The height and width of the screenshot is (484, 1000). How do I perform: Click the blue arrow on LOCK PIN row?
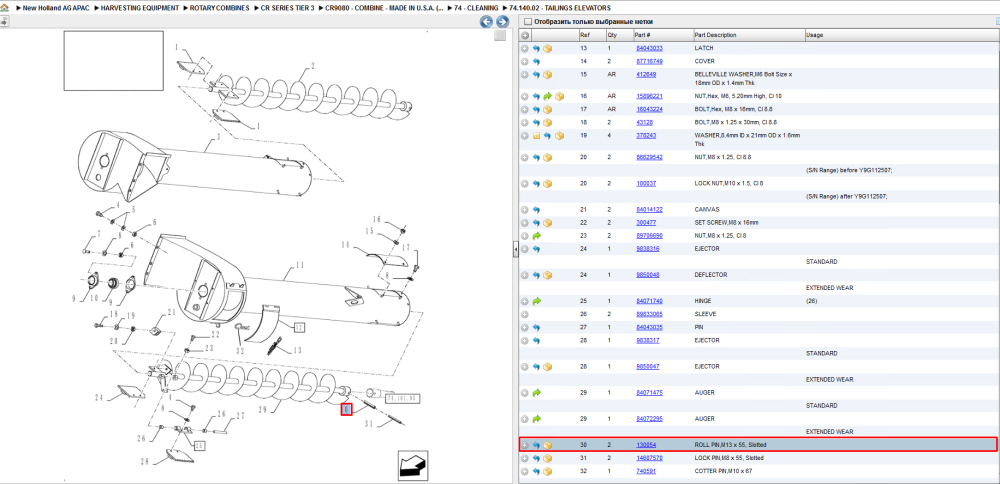[536, 458]
